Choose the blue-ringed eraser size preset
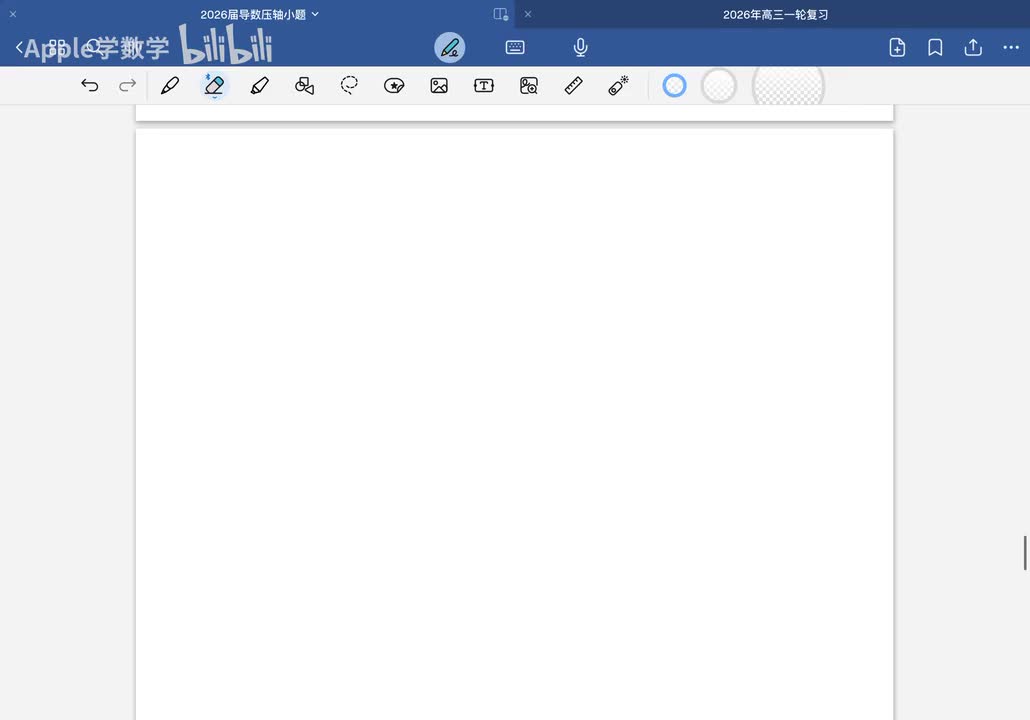The image size is (1030, 720). (x=675, y=85)
